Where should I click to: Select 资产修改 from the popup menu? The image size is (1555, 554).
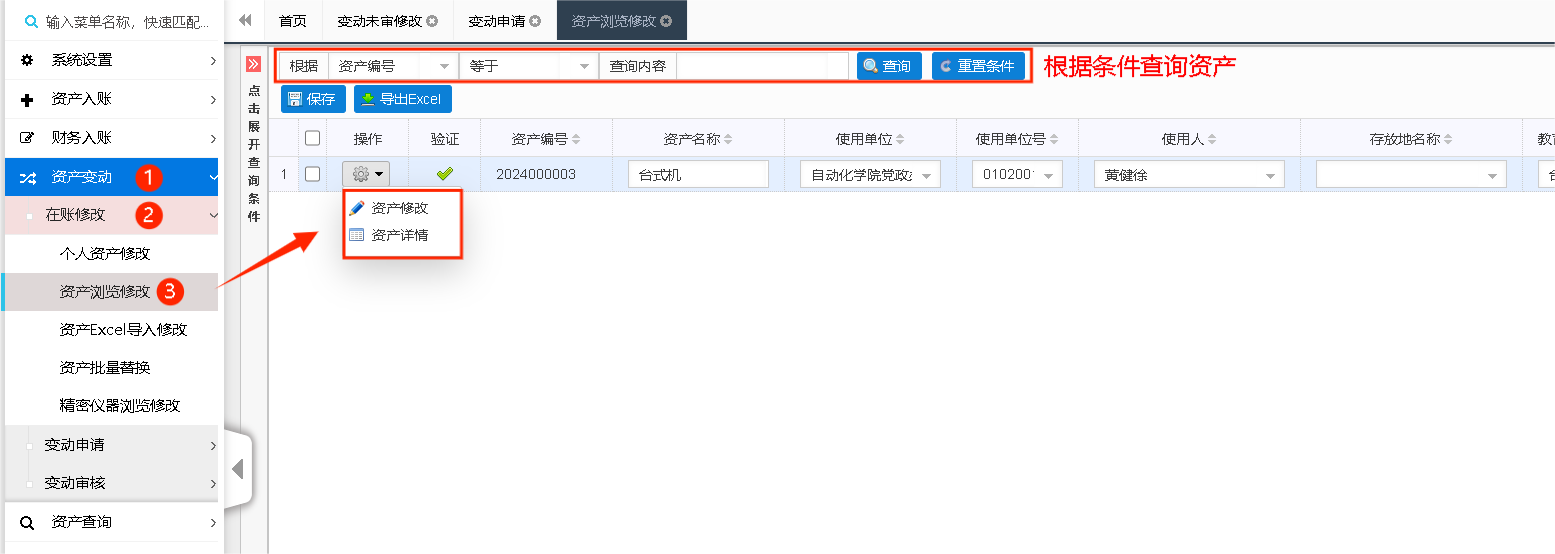399,208
